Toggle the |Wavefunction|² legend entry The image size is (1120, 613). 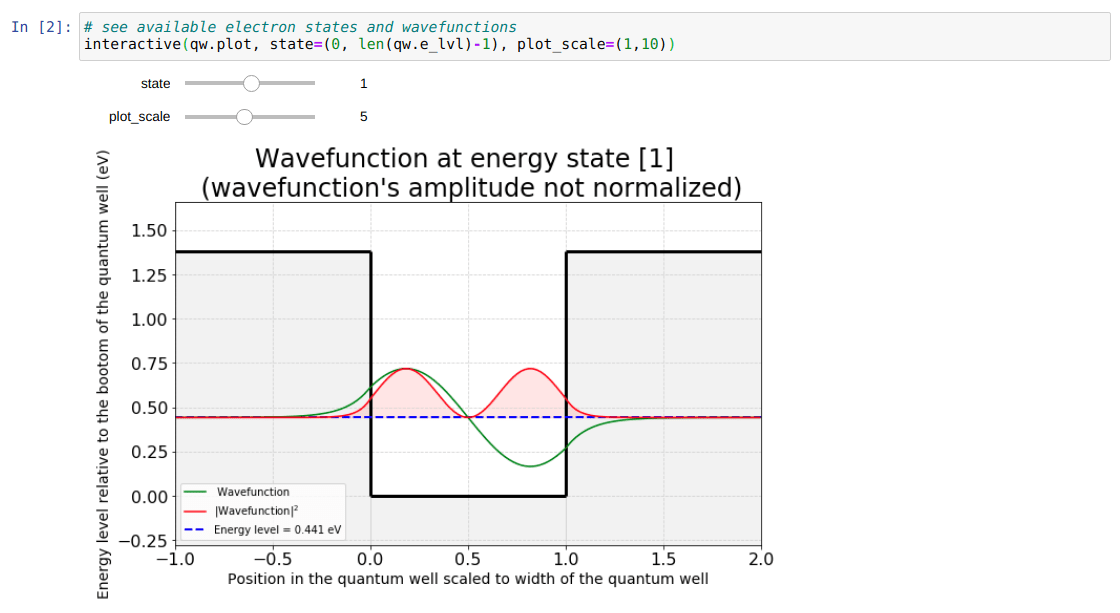click(257, 510)
